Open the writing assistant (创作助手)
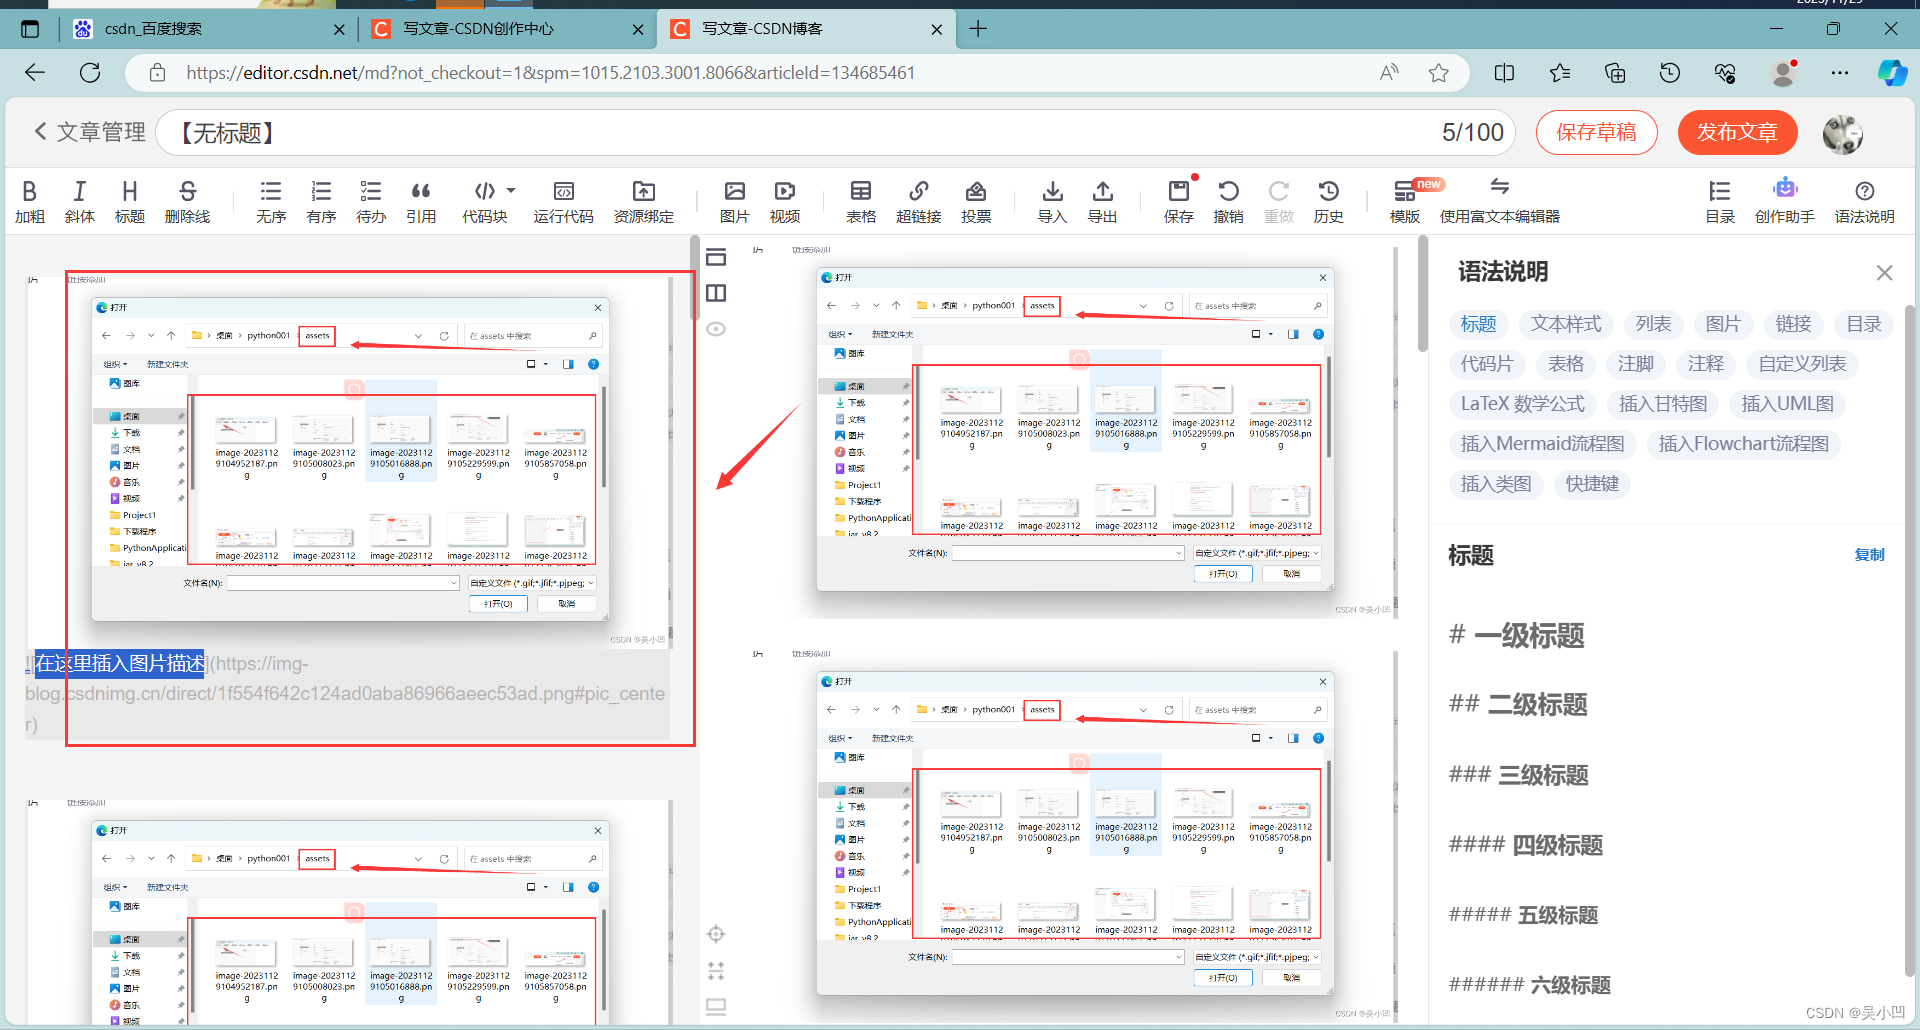 (x=1785, y=201)
